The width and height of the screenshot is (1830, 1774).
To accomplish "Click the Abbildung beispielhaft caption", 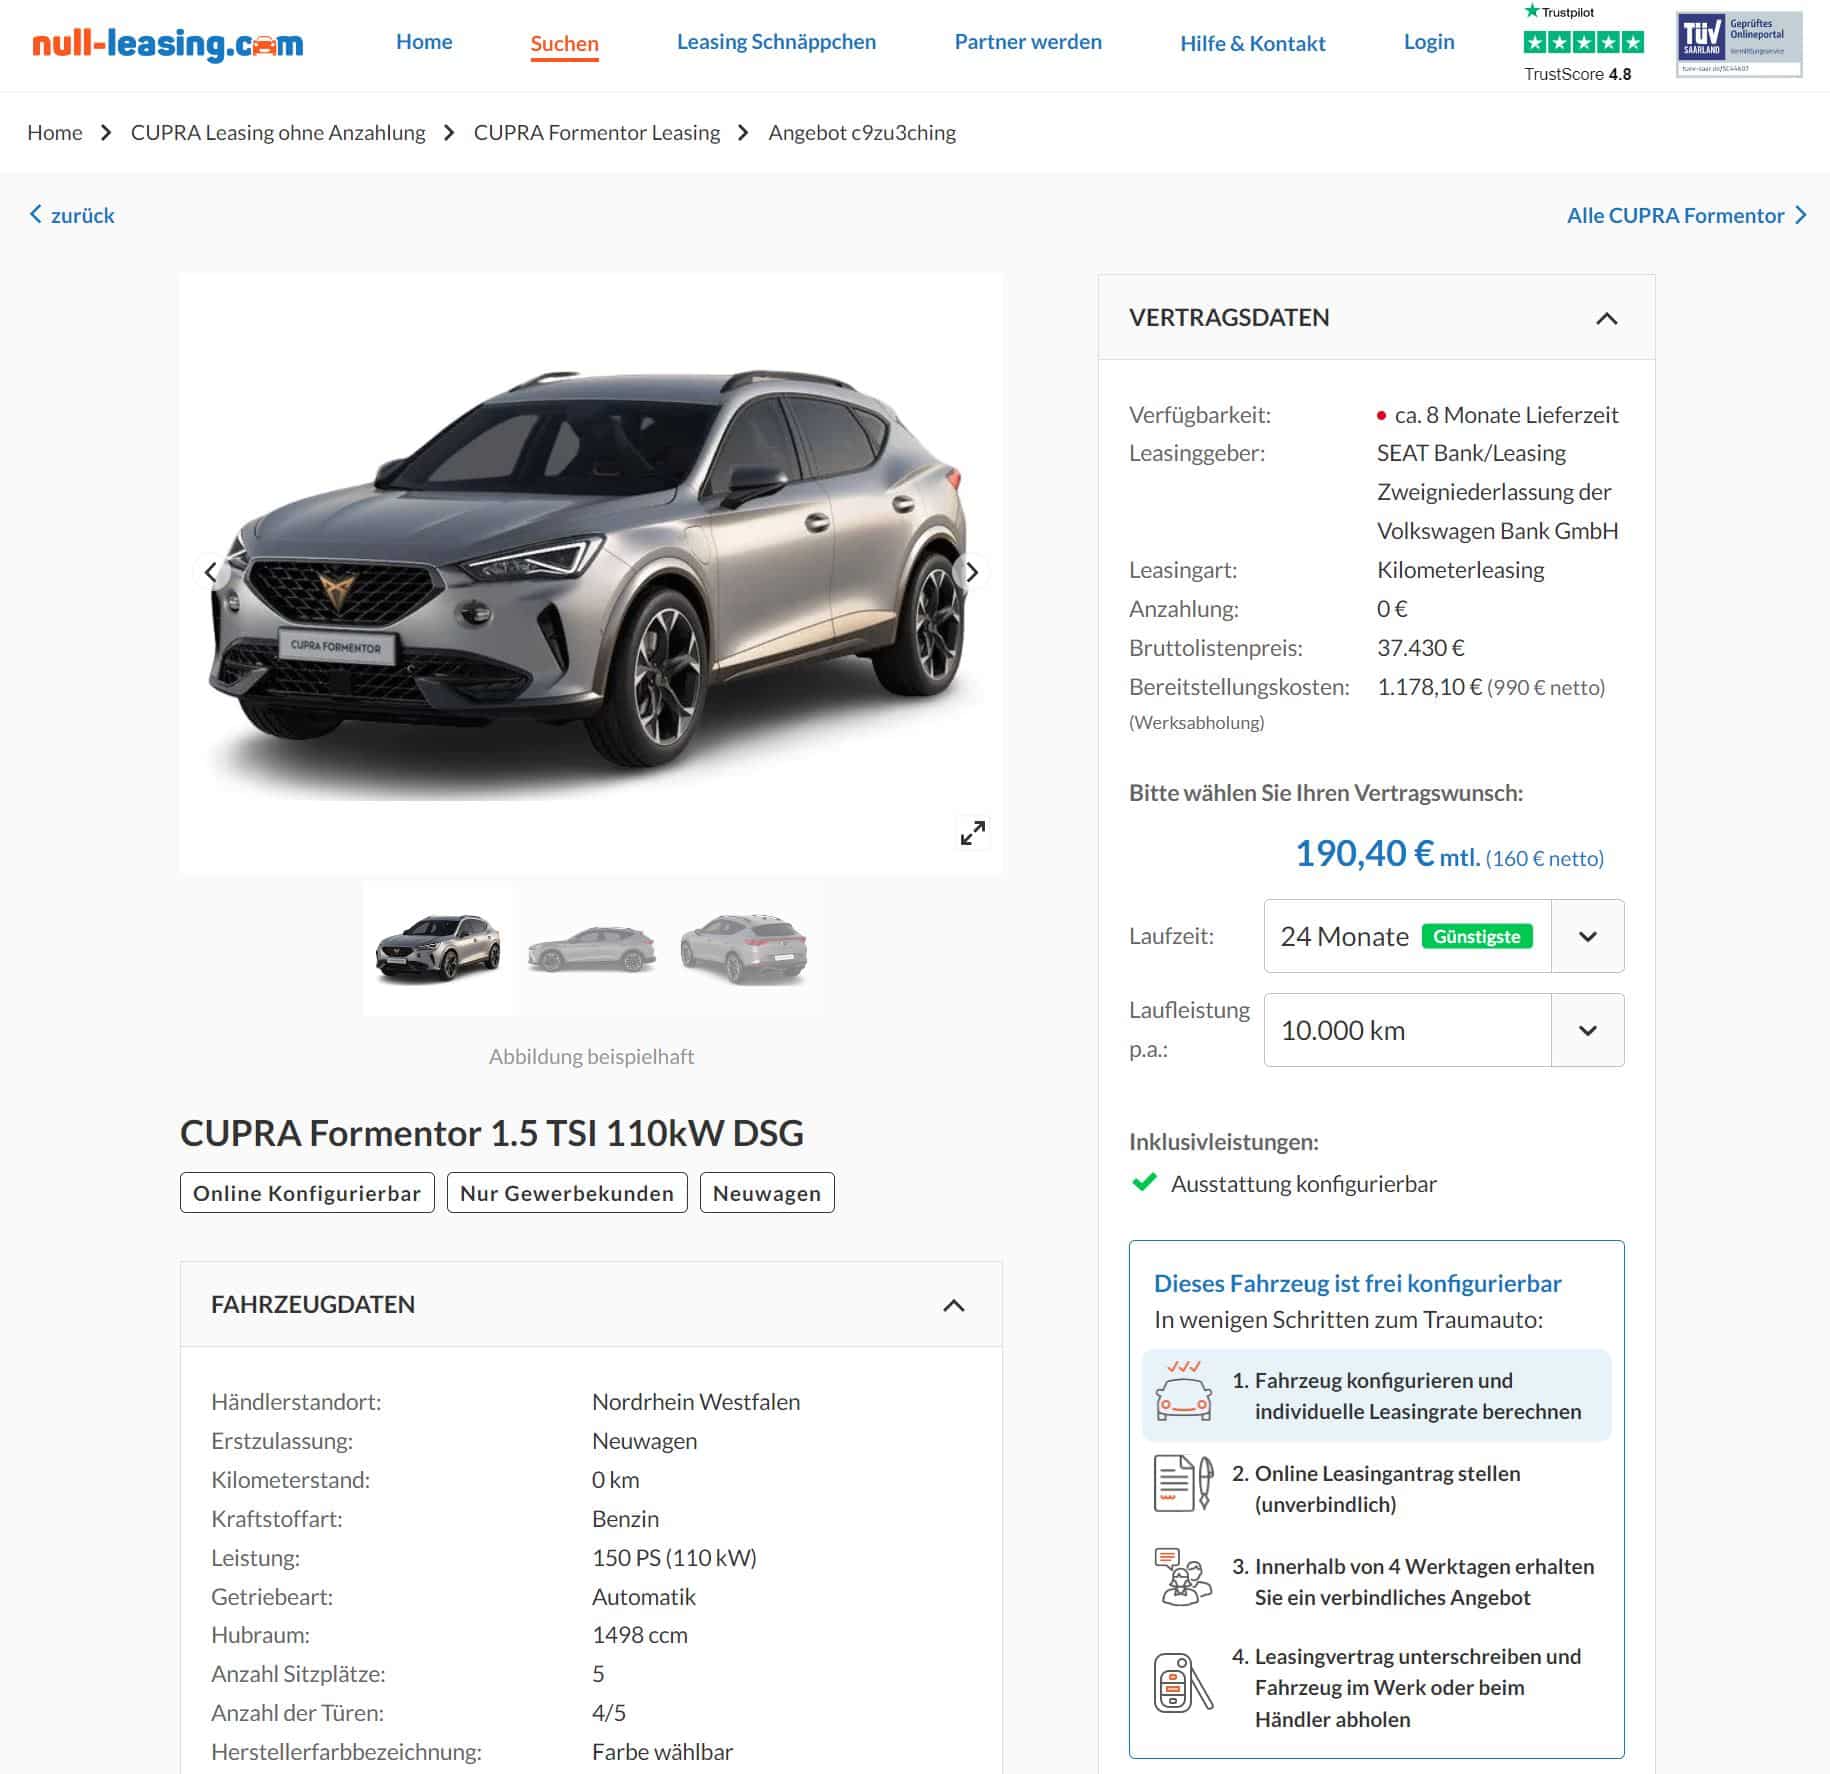I will [x=591, y=1056].
